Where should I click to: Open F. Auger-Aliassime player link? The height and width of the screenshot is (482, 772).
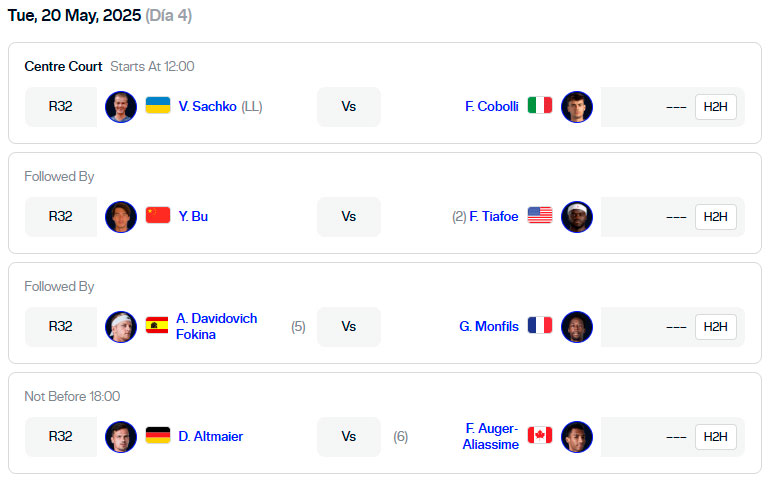pyautogui.click(x=490, y=436)
